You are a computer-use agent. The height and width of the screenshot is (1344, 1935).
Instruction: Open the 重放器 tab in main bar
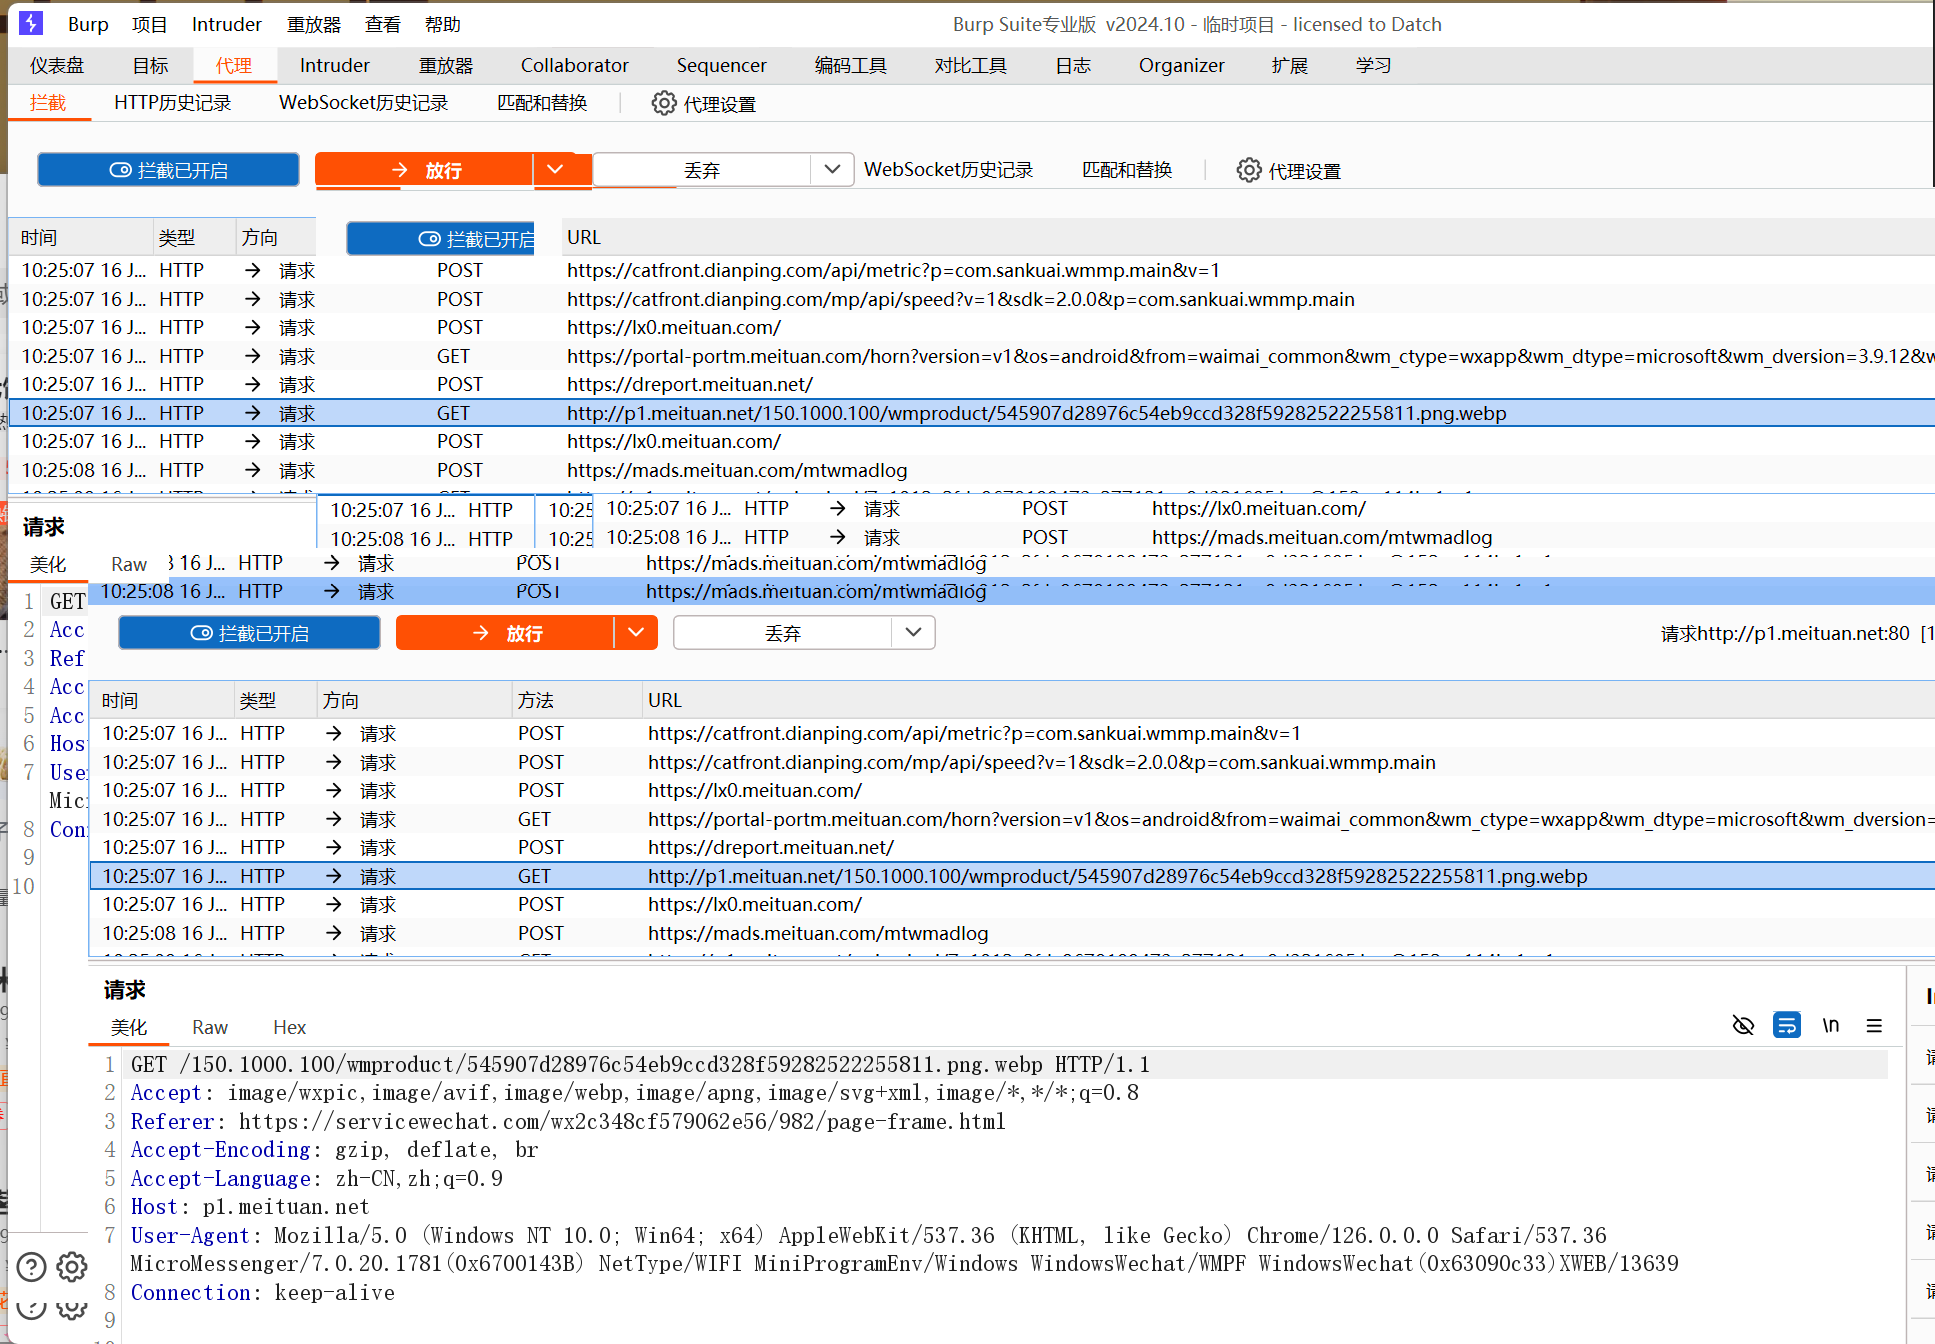(445, 66)
